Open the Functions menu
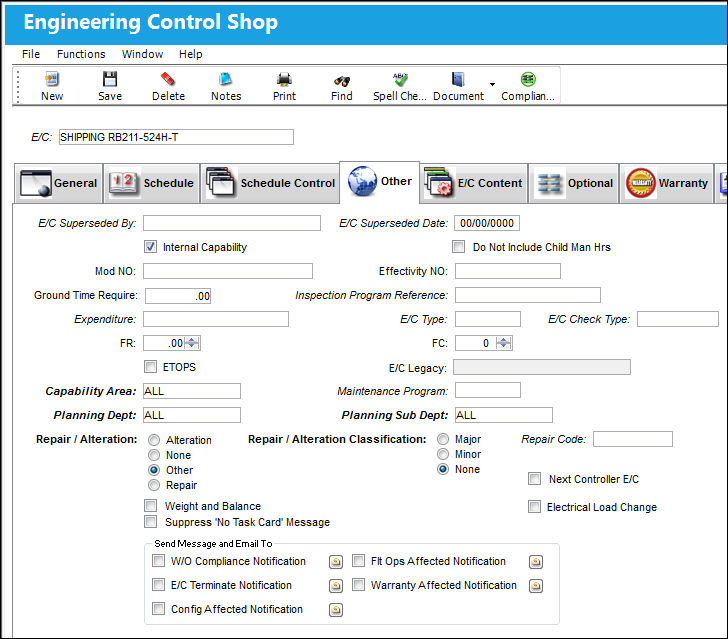 pos(81,54)
